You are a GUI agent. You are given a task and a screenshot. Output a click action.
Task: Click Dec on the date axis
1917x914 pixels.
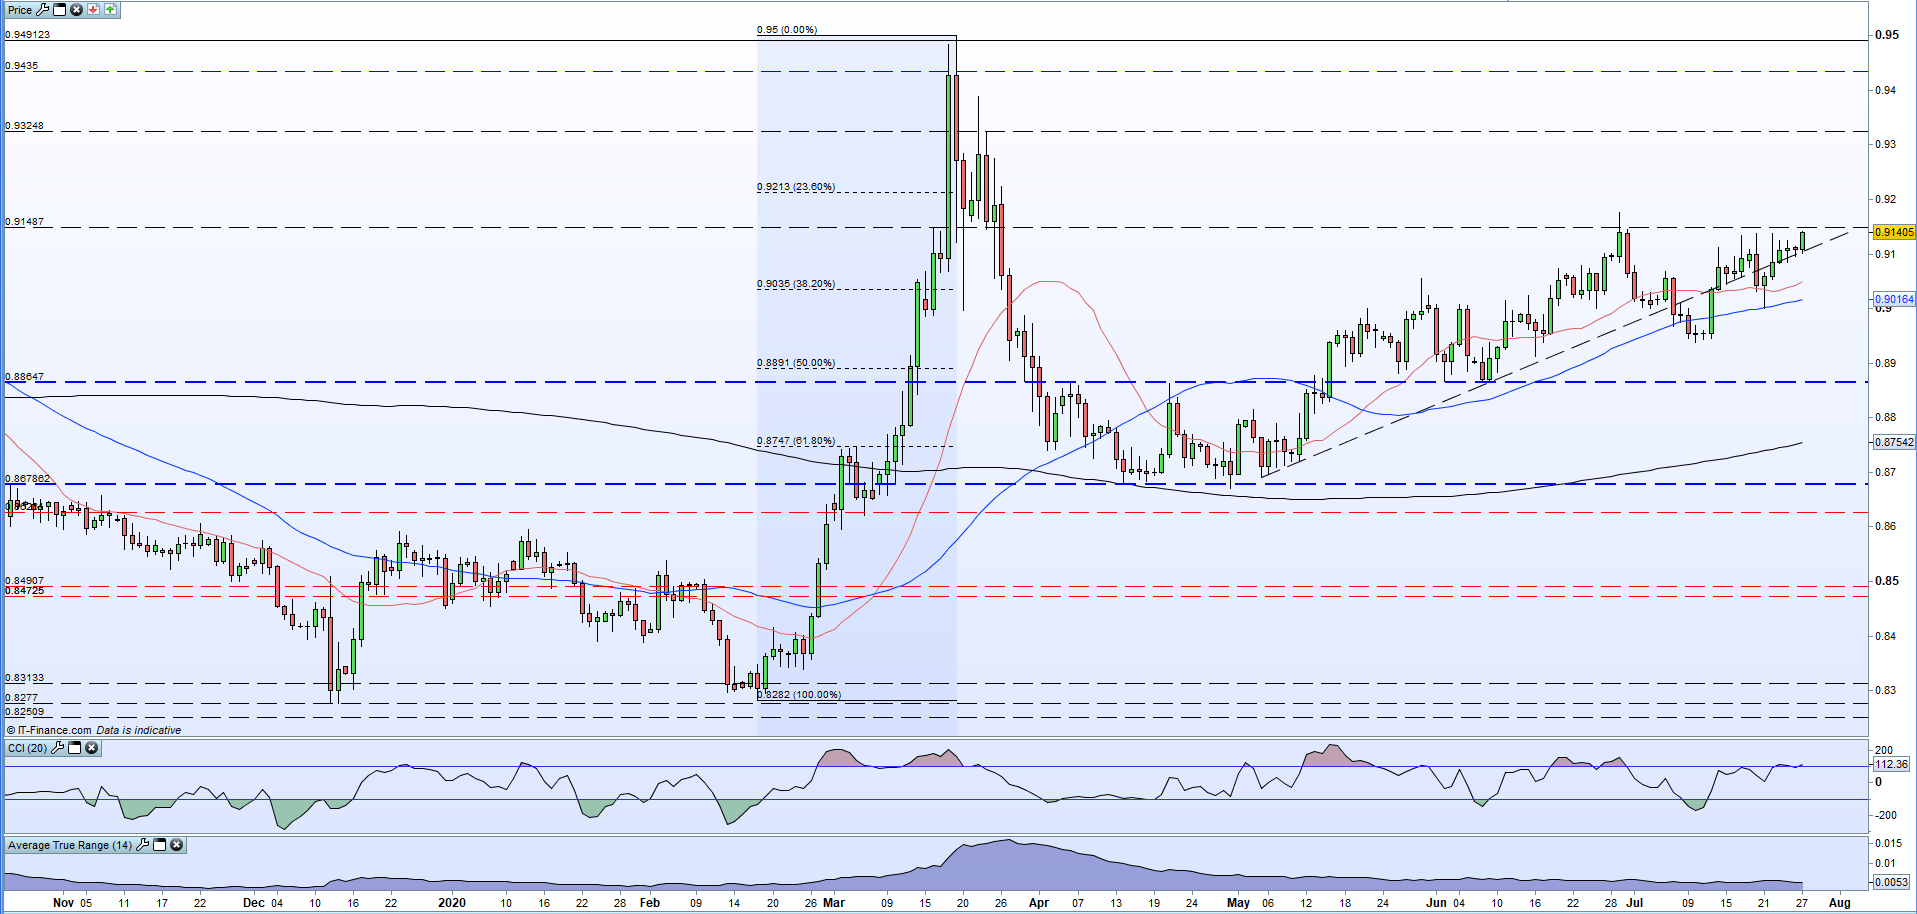(x=254, y=903)
